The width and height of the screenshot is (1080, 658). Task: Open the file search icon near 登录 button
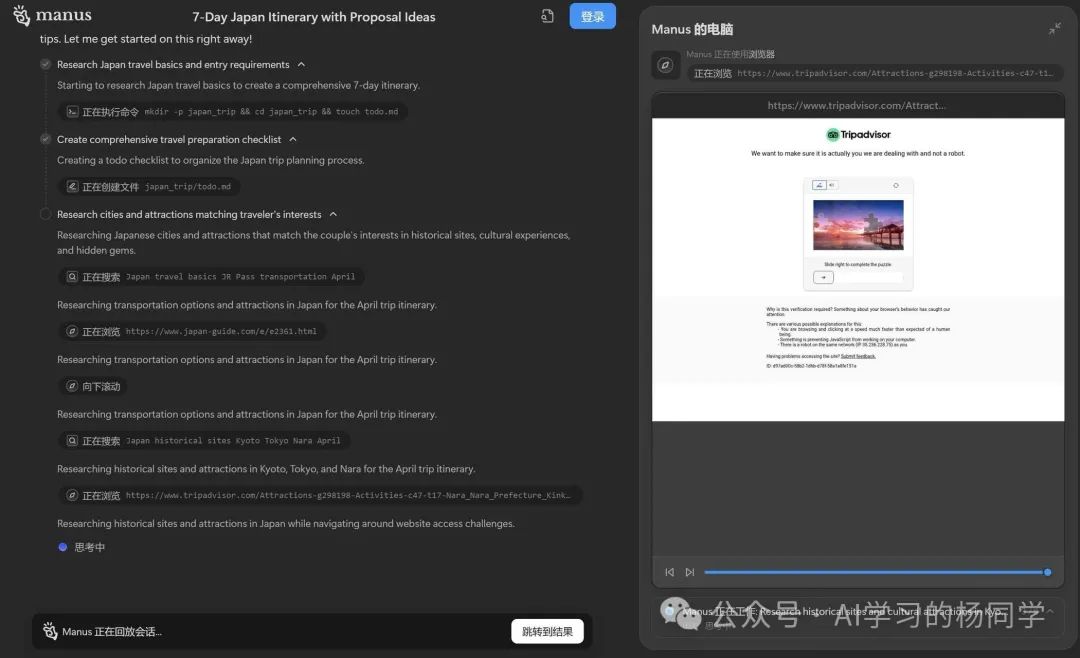(545, 16)
